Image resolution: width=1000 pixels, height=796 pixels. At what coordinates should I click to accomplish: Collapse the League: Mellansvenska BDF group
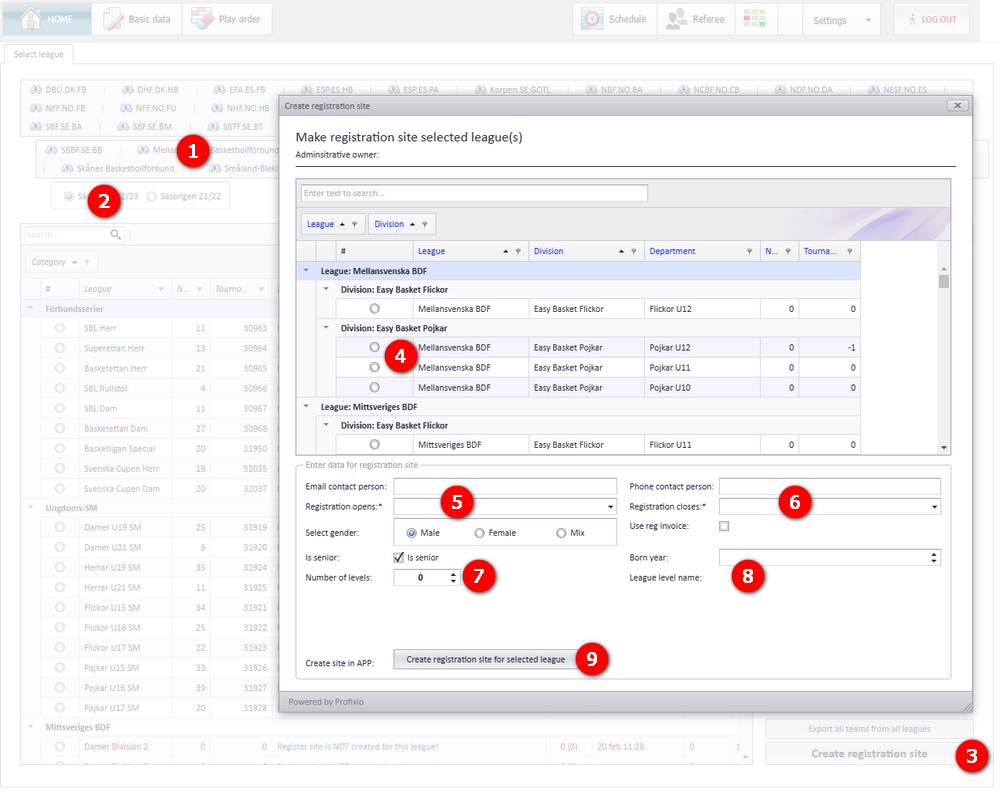click(x=306, y=271)
